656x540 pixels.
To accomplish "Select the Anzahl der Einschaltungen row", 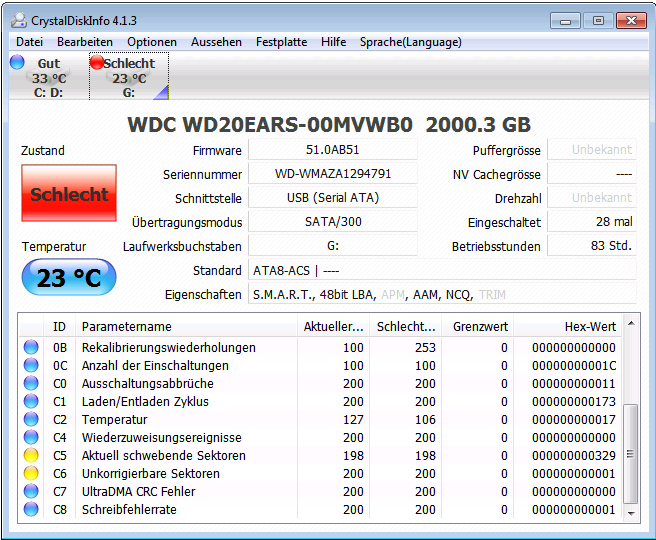I will pos(320,365).
